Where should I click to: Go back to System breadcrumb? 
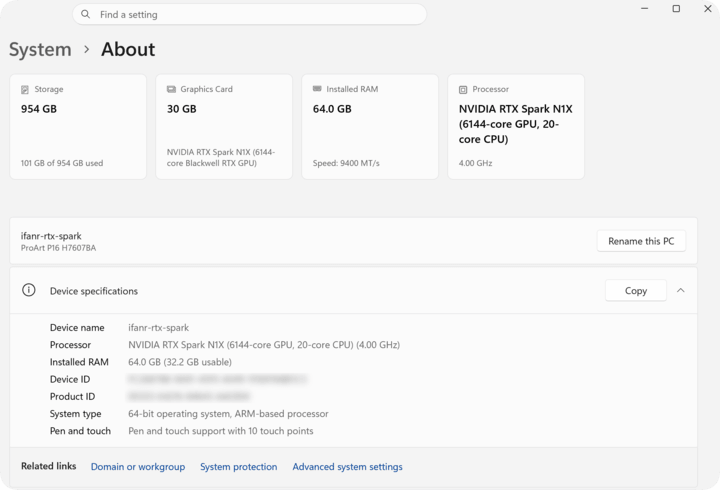[40, 49]
